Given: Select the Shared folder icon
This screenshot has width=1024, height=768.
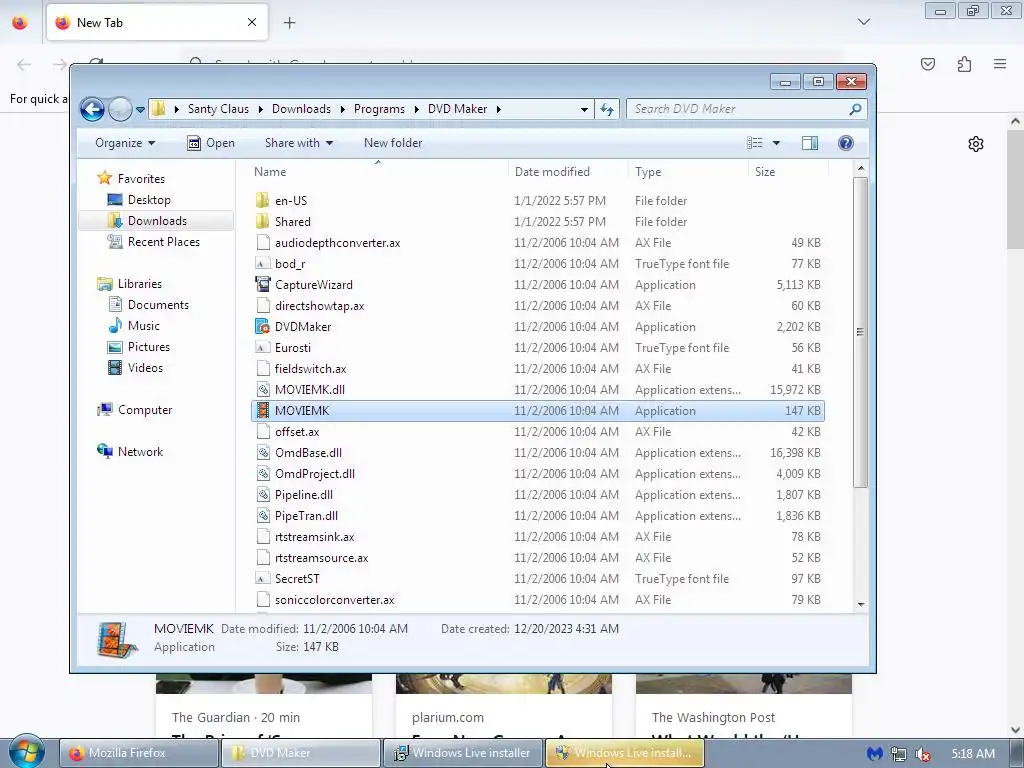Looking at the screenshot, I should 263,221.
